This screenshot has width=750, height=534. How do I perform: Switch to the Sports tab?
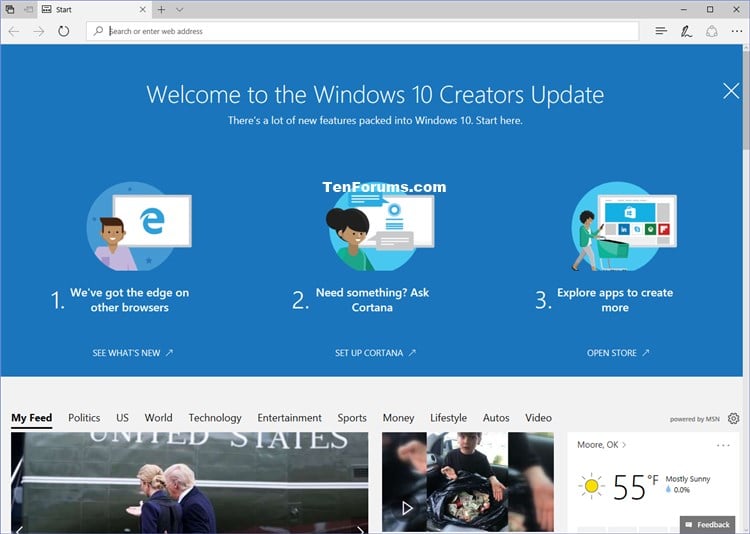(x=352, y=418)
